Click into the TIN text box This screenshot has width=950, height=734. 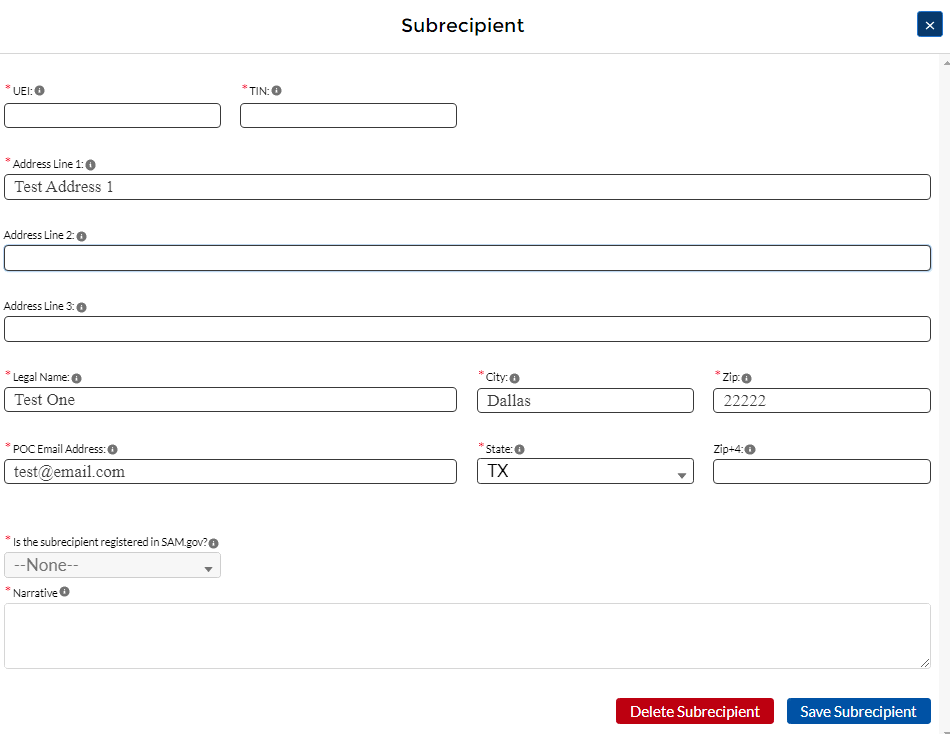click(348, 116)
